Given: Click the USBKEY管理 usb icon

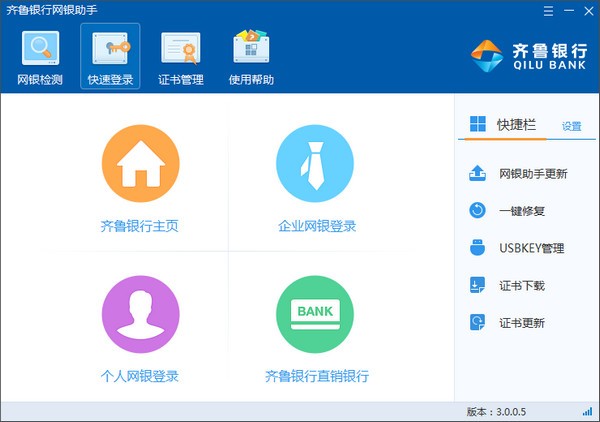Looking at the screenshot, I should click(x=477, y=248).
